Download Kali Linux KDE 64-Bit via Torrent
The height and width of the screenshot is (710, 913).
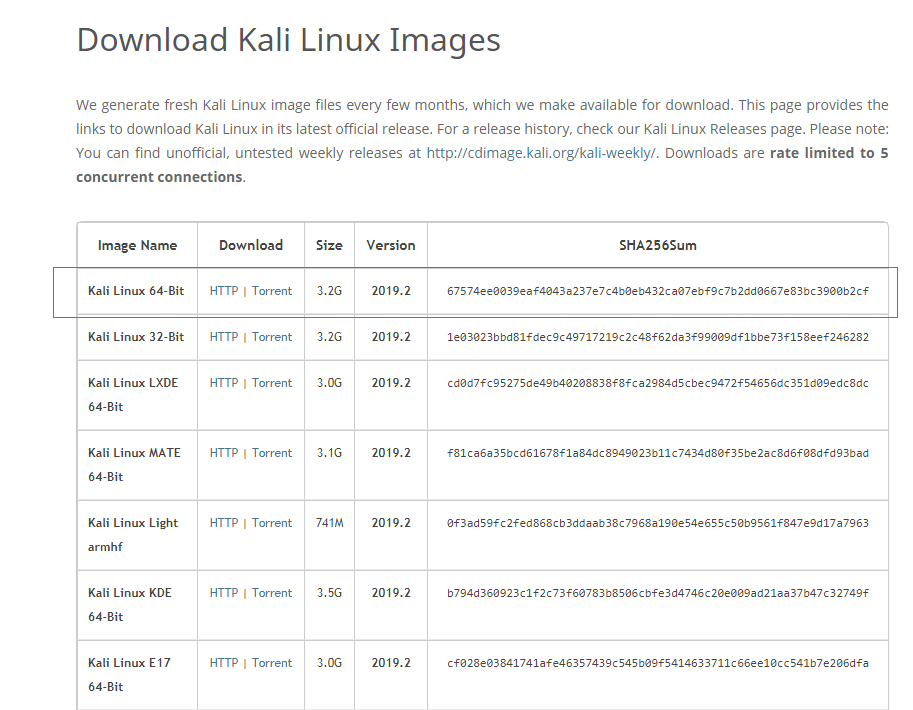pyautogui.click(x=272, y=592)
